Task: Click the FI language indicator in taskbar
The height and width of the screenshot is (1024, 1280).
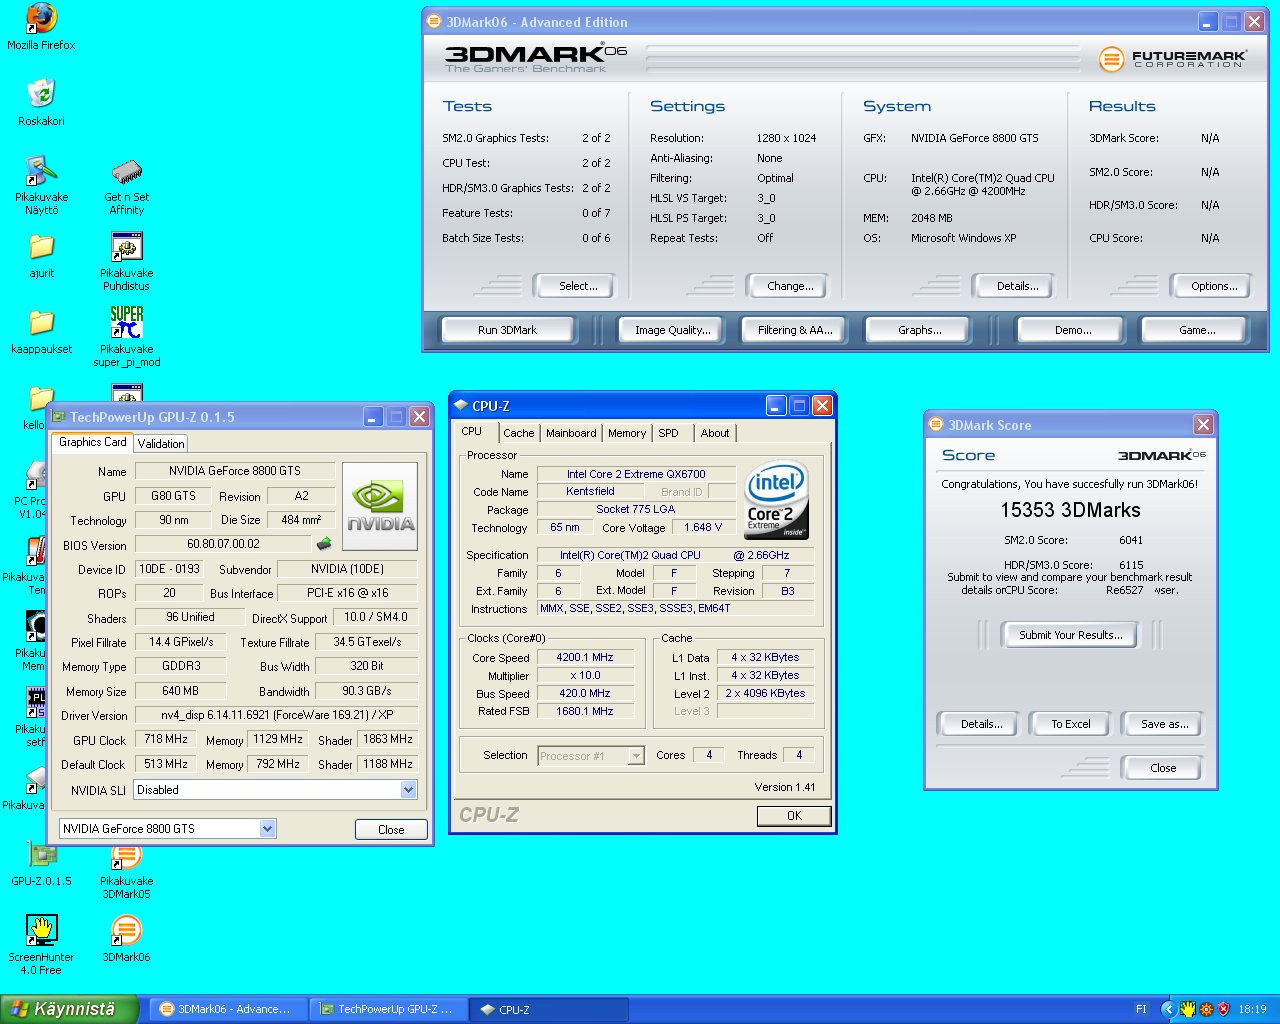Action: tap(1141, 1009)
